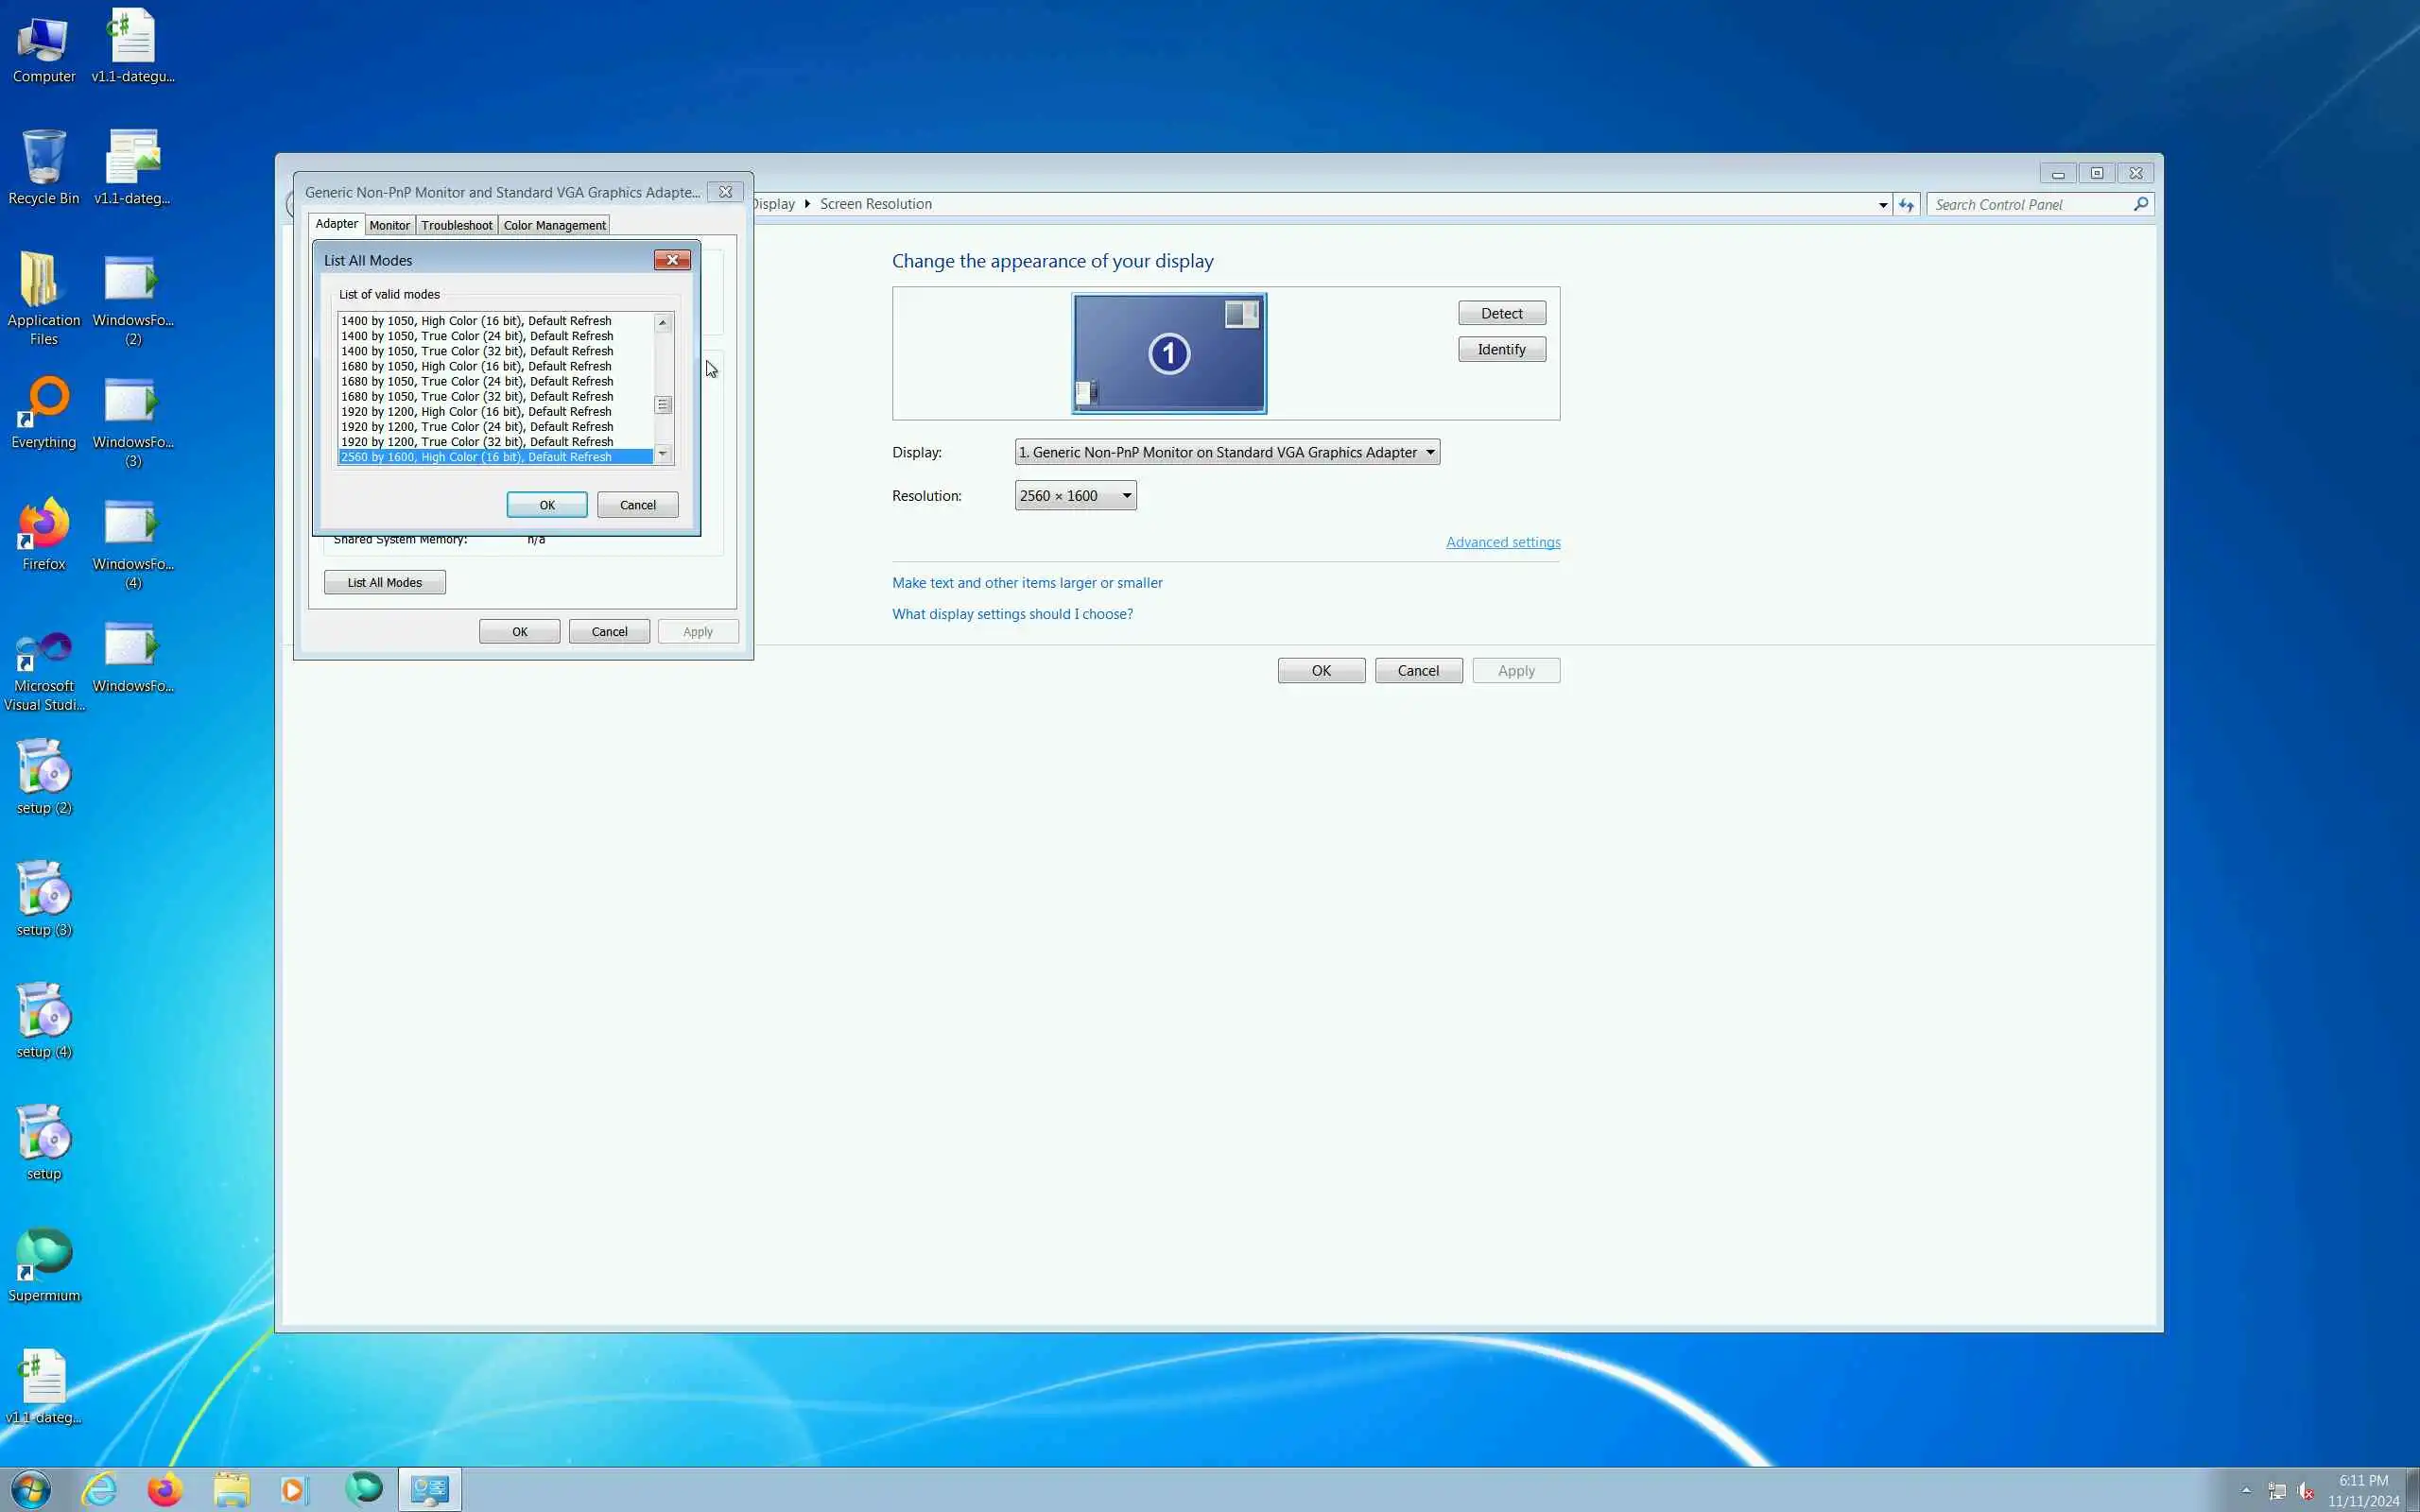The width and height of the screenshot is (2420, 1512).
Task: Open the Advanced settings link
Action: click(1502, 542)
